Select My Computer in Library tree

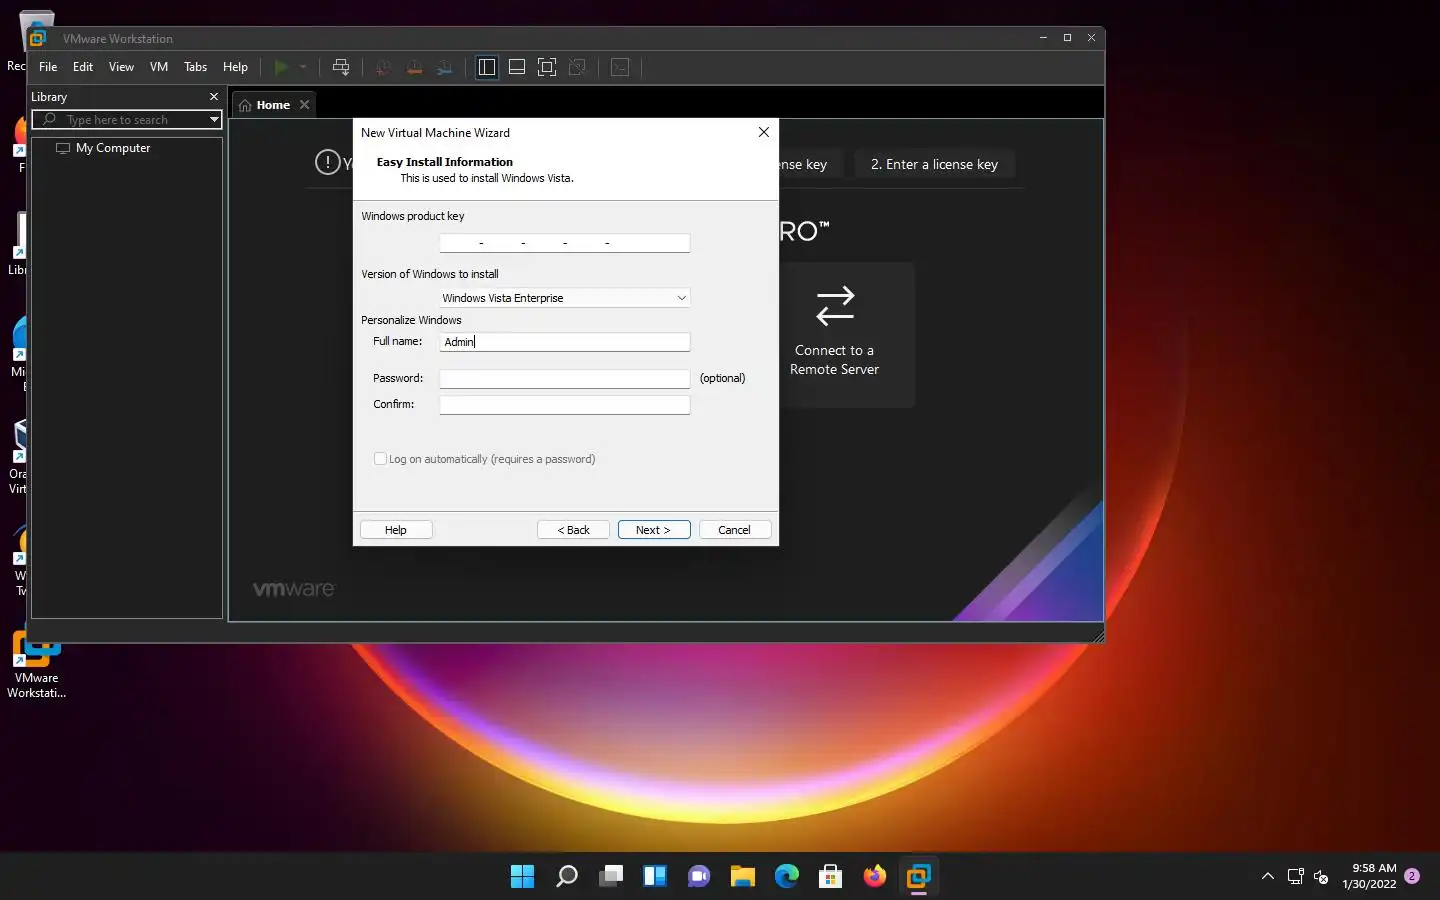103,148
